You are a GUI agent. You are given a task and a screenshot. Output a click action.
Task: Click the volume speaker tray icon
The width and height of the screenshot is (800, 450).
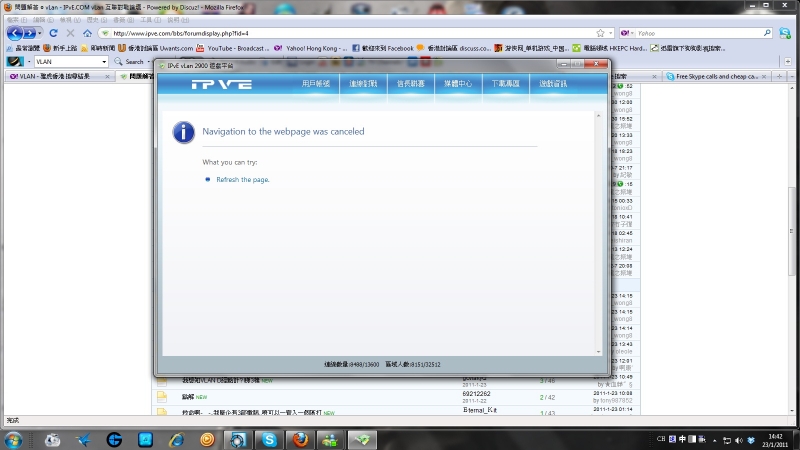point(739,440)
